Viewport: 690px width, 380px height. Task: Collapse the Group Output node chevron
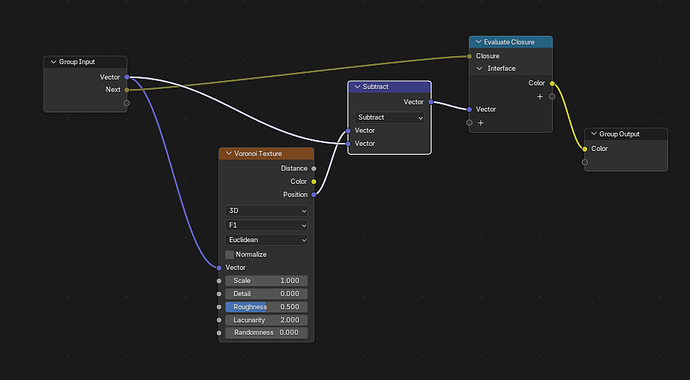coord(594,134)
